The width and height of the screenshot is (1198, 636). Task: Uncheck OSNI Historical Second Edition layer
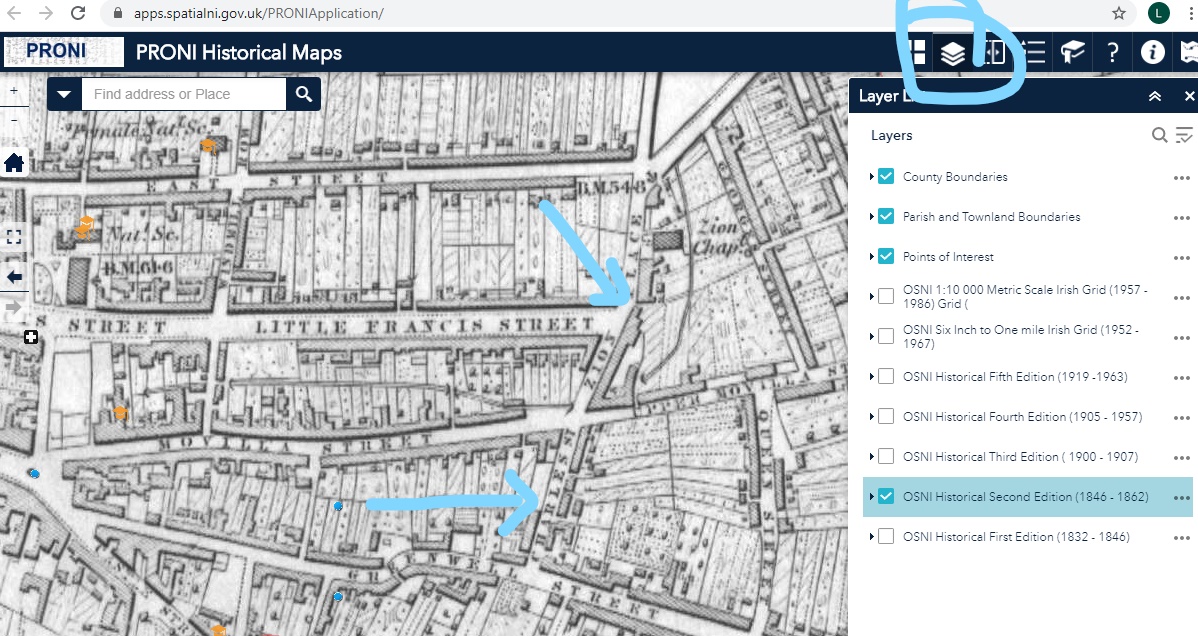point(886,496)
